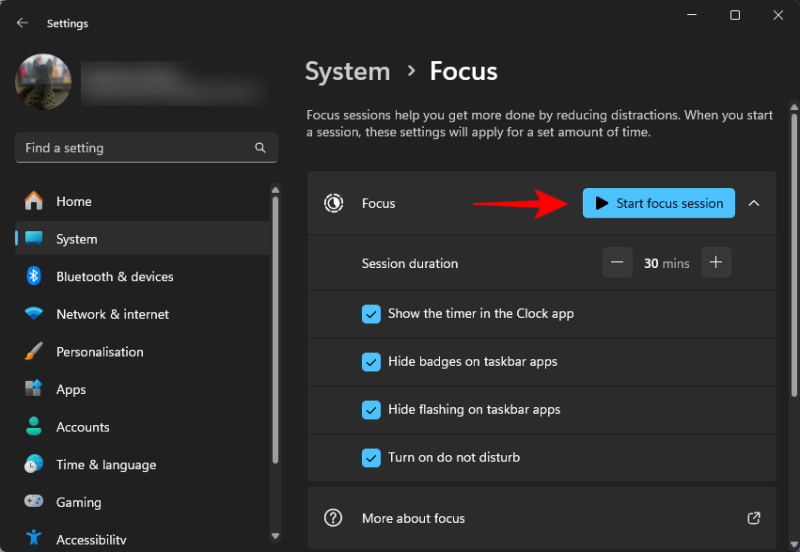Open Accessibility settings
Viewport: 800px width, 552px height.
tap(143, 539)
